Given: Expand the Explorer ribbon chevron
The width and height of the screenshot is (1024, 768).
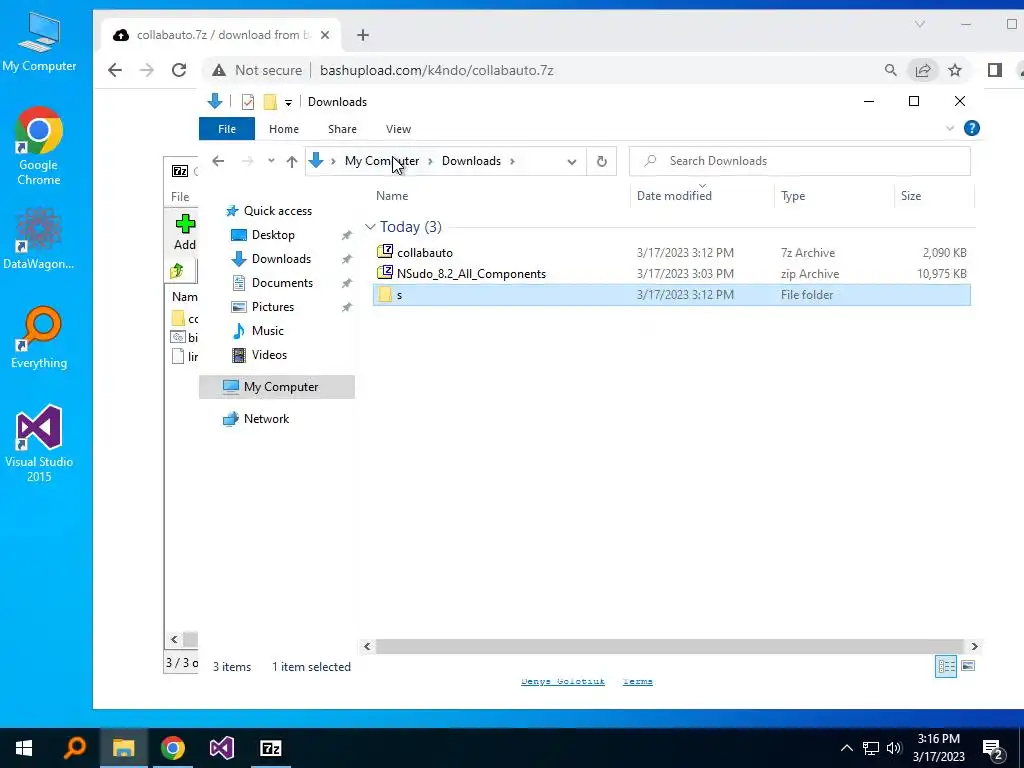Looking at the screenshot, I should tap(950, 129).
